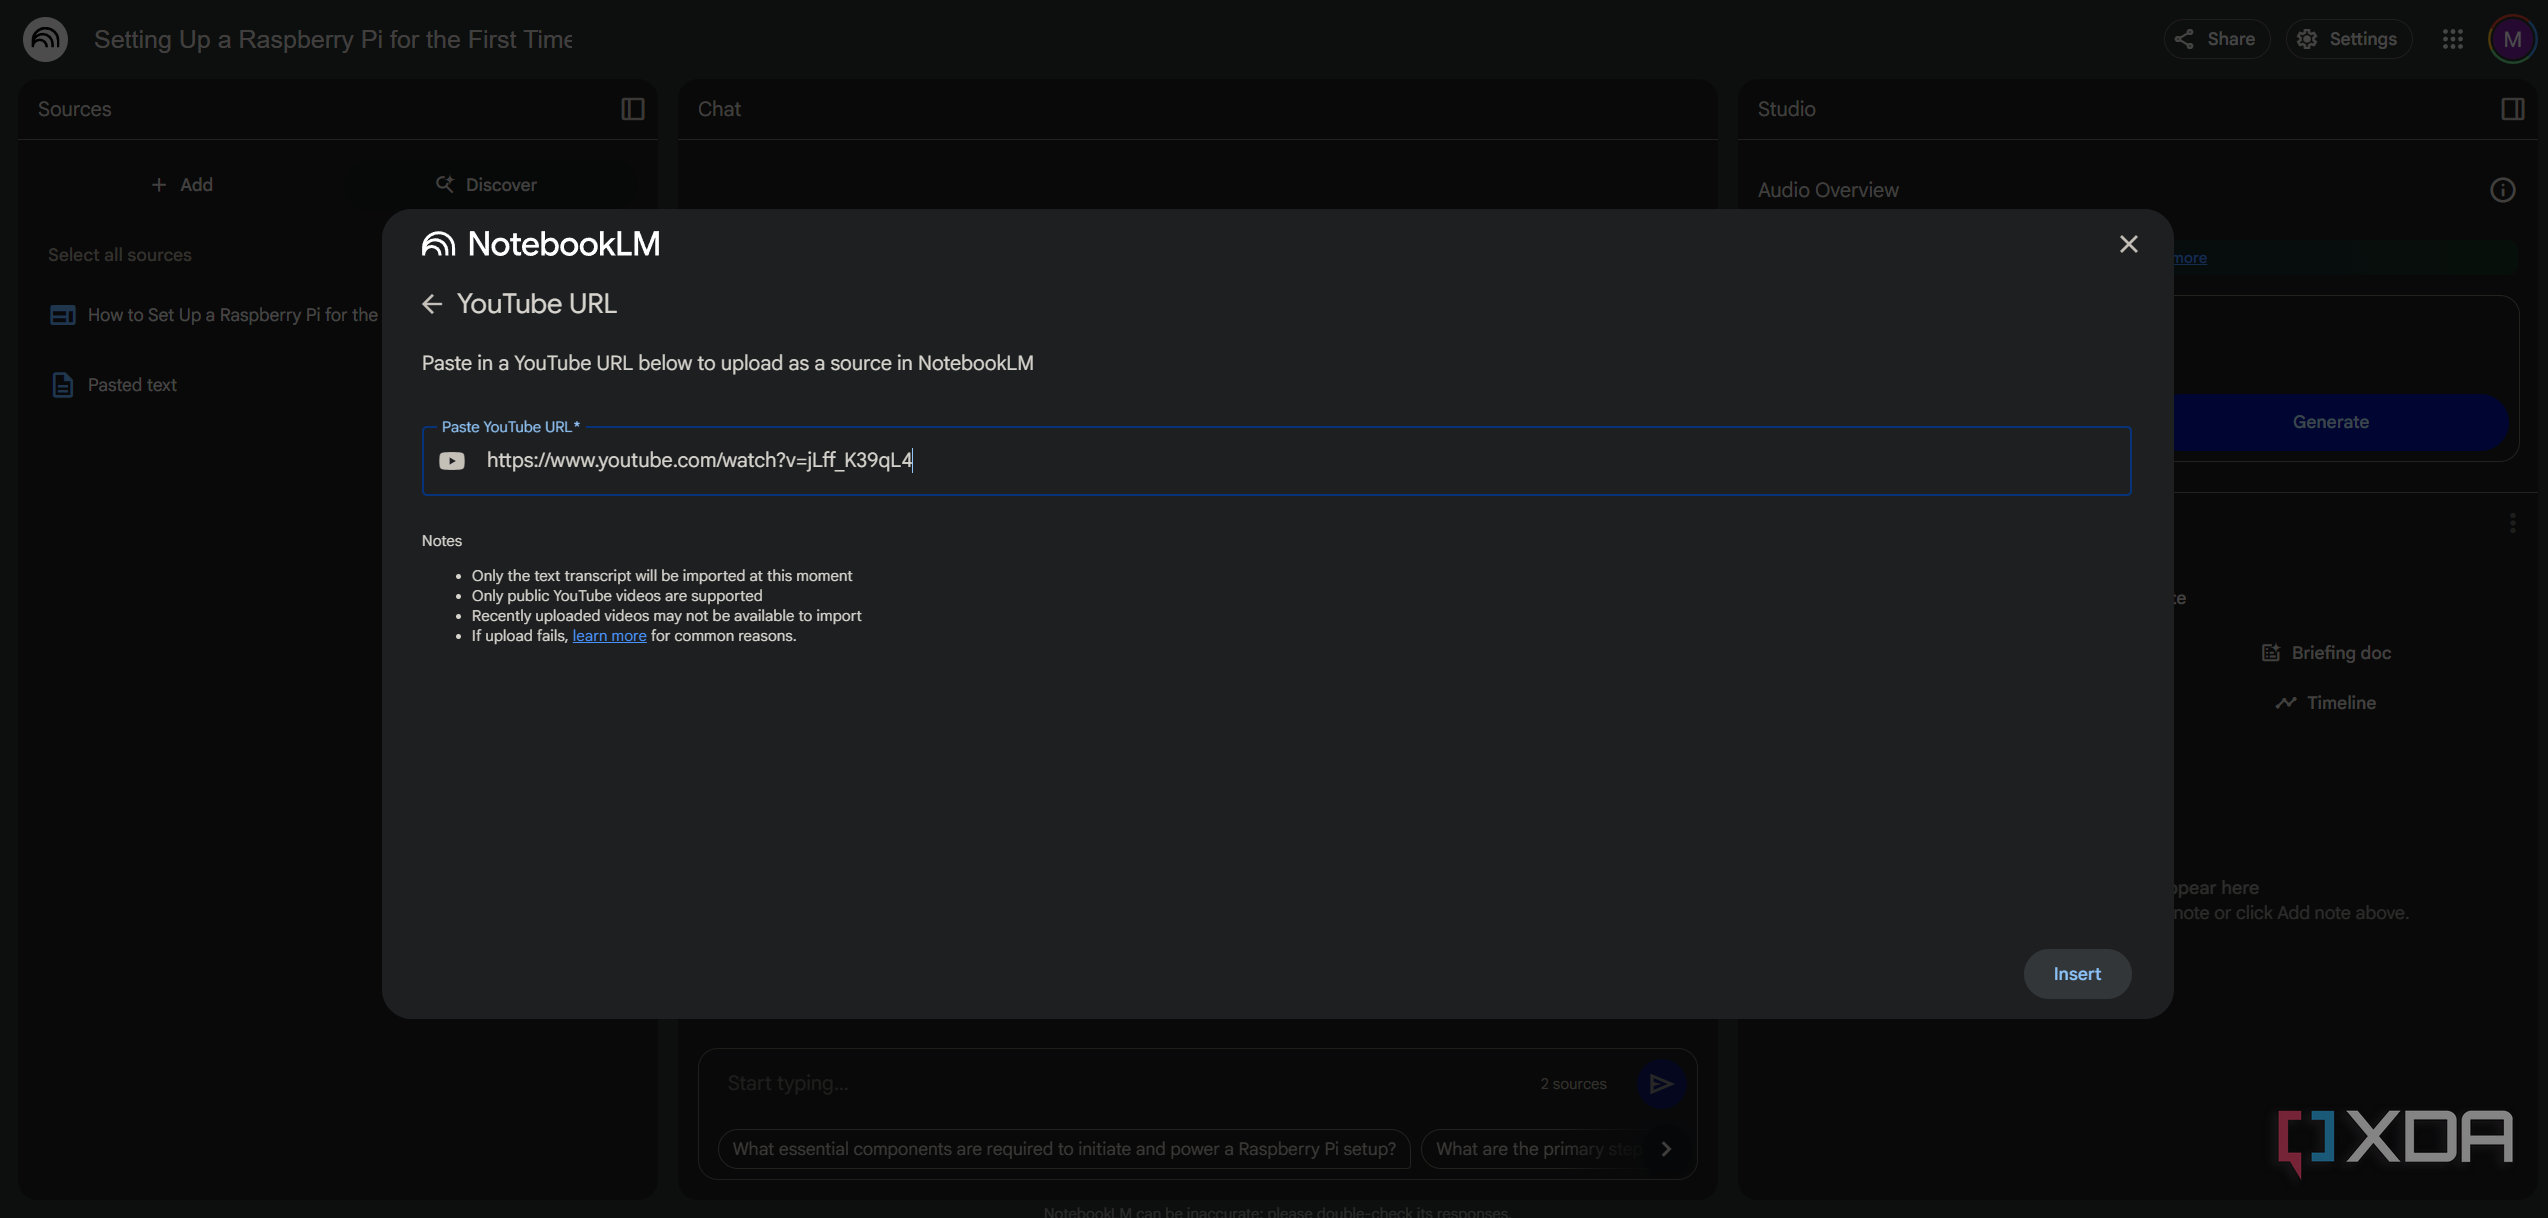2548x1218 pixels.
Task: Click the Insert button
Action: coord(2077,974)
